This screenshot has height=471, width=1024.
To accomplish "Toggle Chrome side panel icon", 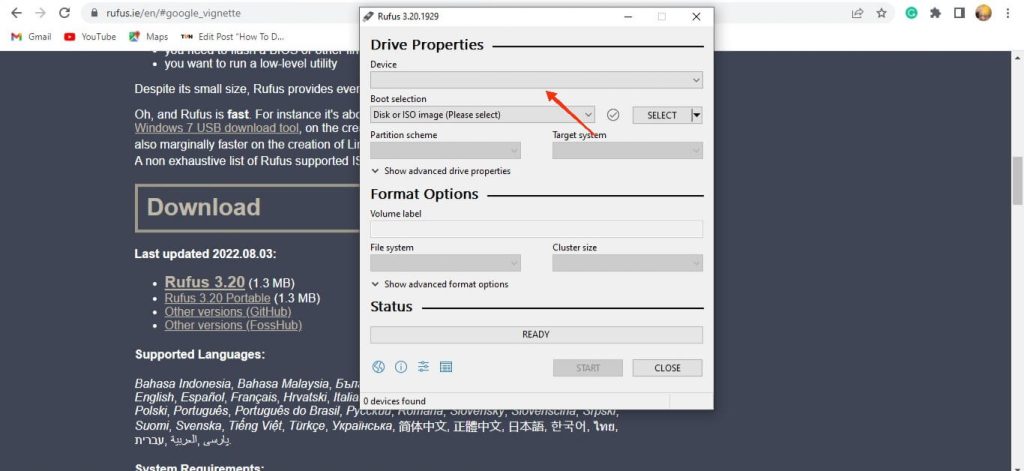I will click(959, 13).
